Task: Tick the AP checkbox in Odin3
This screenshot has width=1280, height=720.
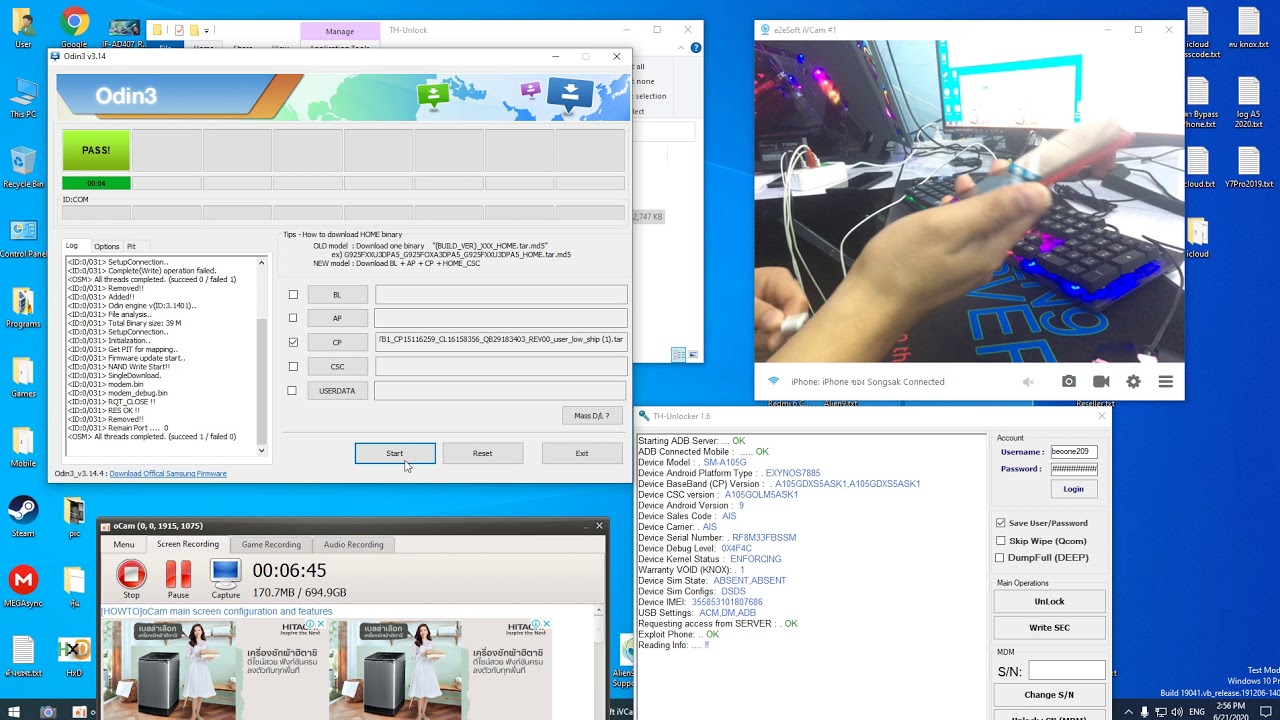Action: [293, 318]
